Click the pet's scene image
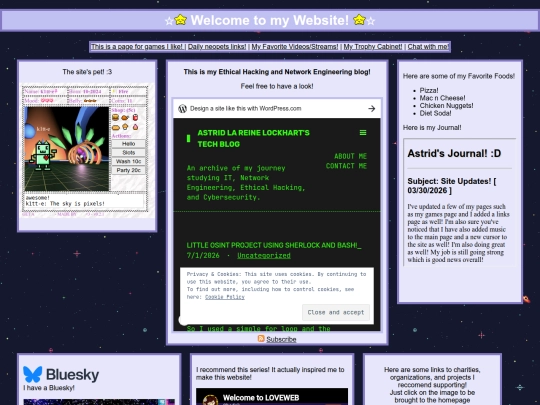 click(67, 149)
